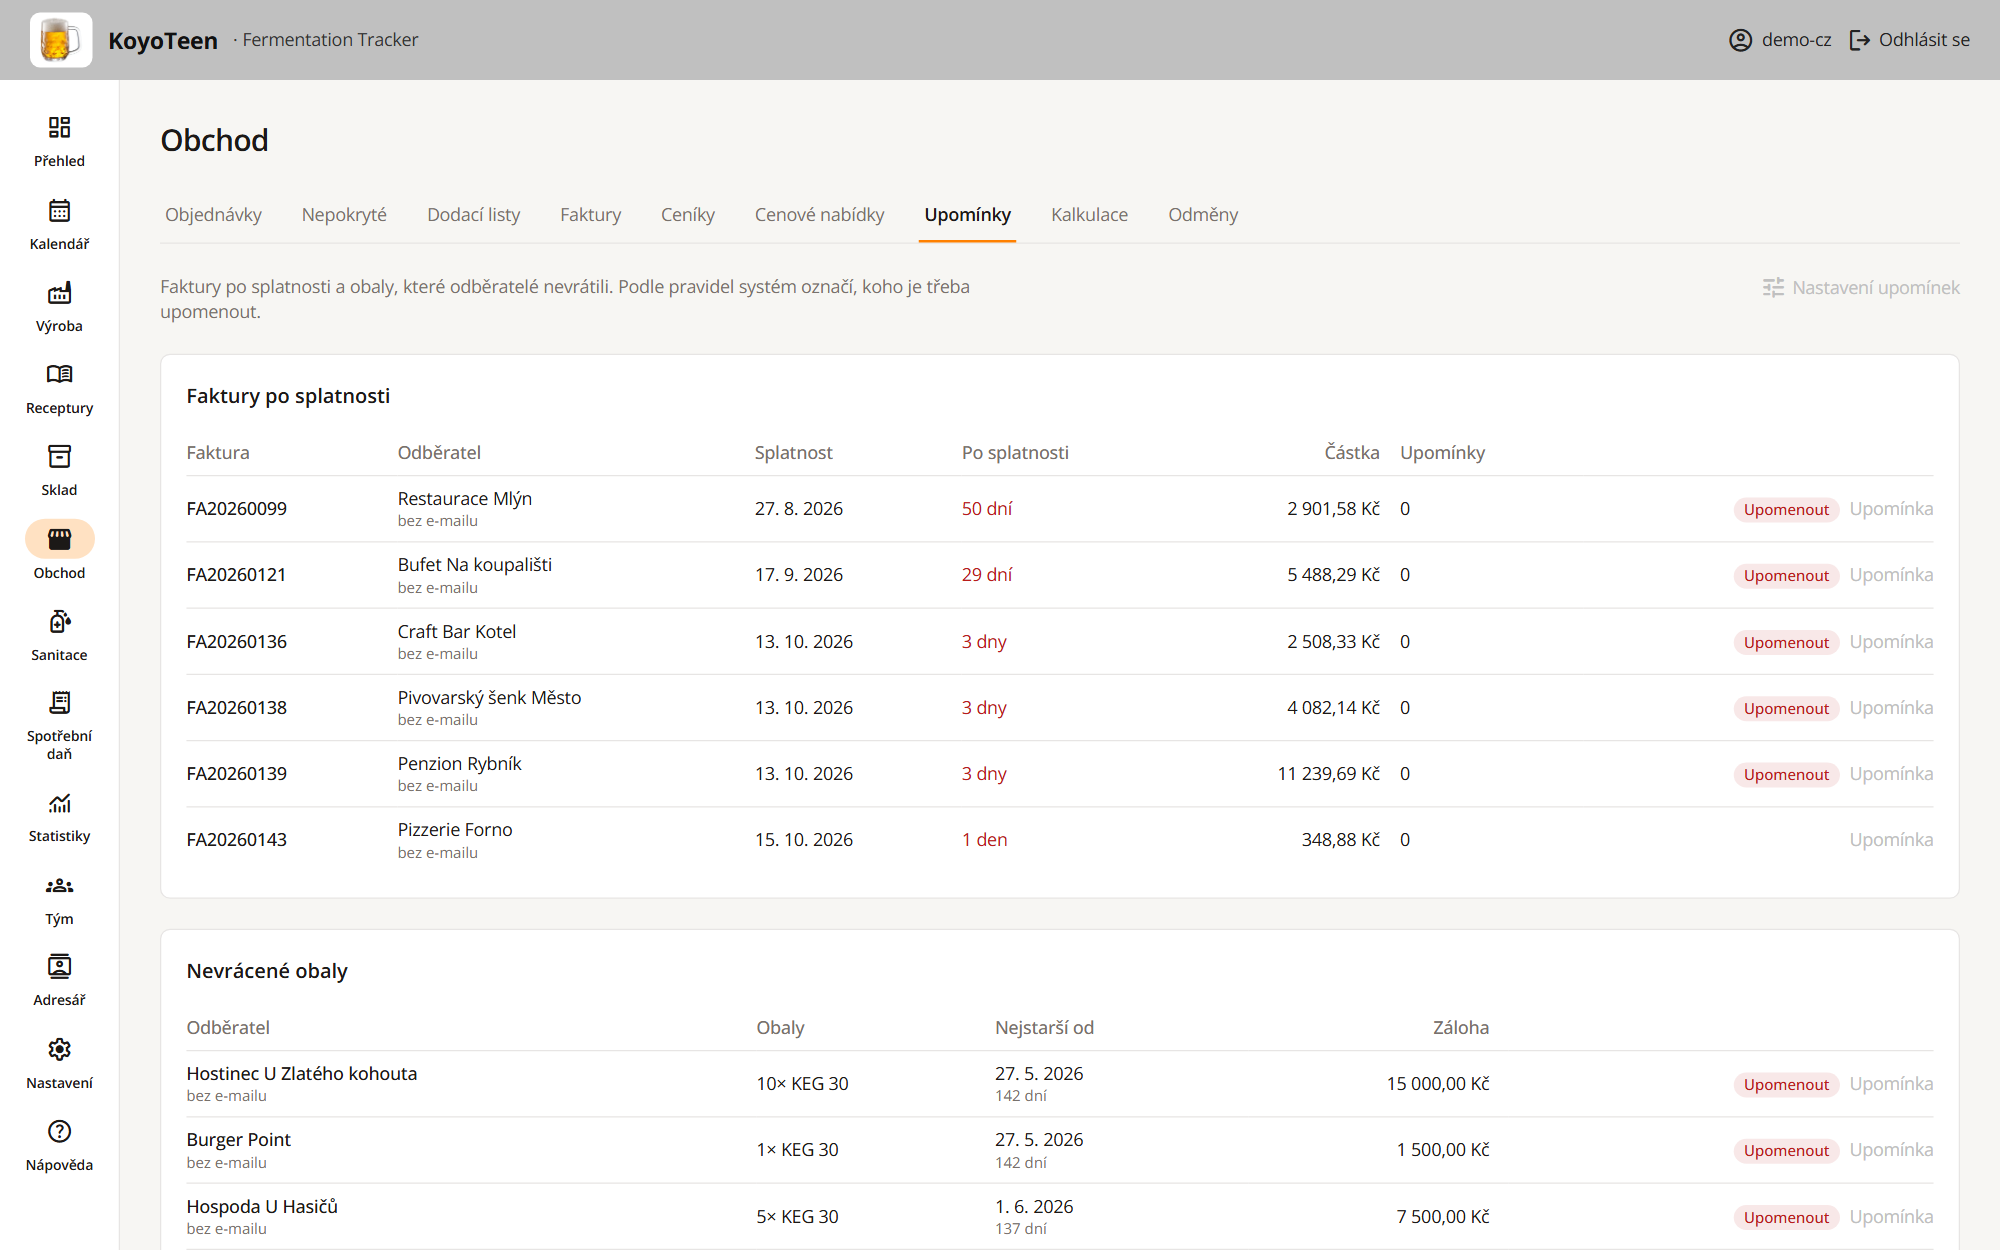Open the Nápověda help icon
The width and height of the screenshot is (2000, 1250).
(59, 1131)
